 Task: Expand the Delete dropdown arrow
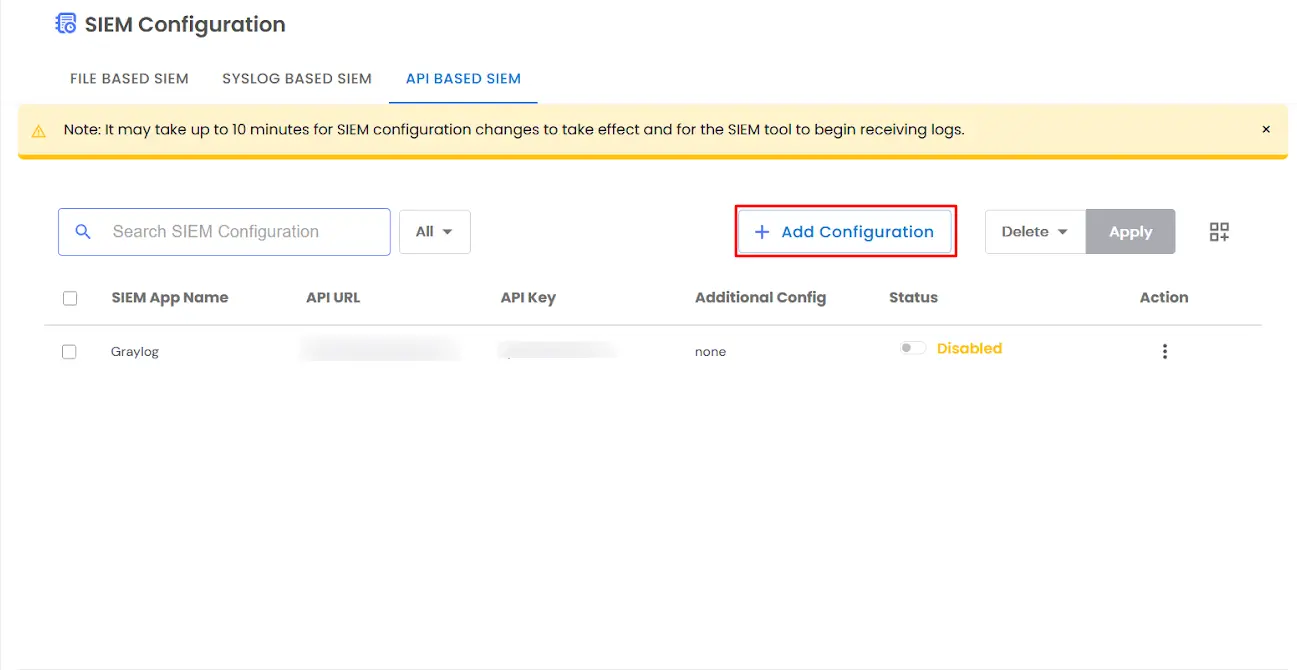1062,231
